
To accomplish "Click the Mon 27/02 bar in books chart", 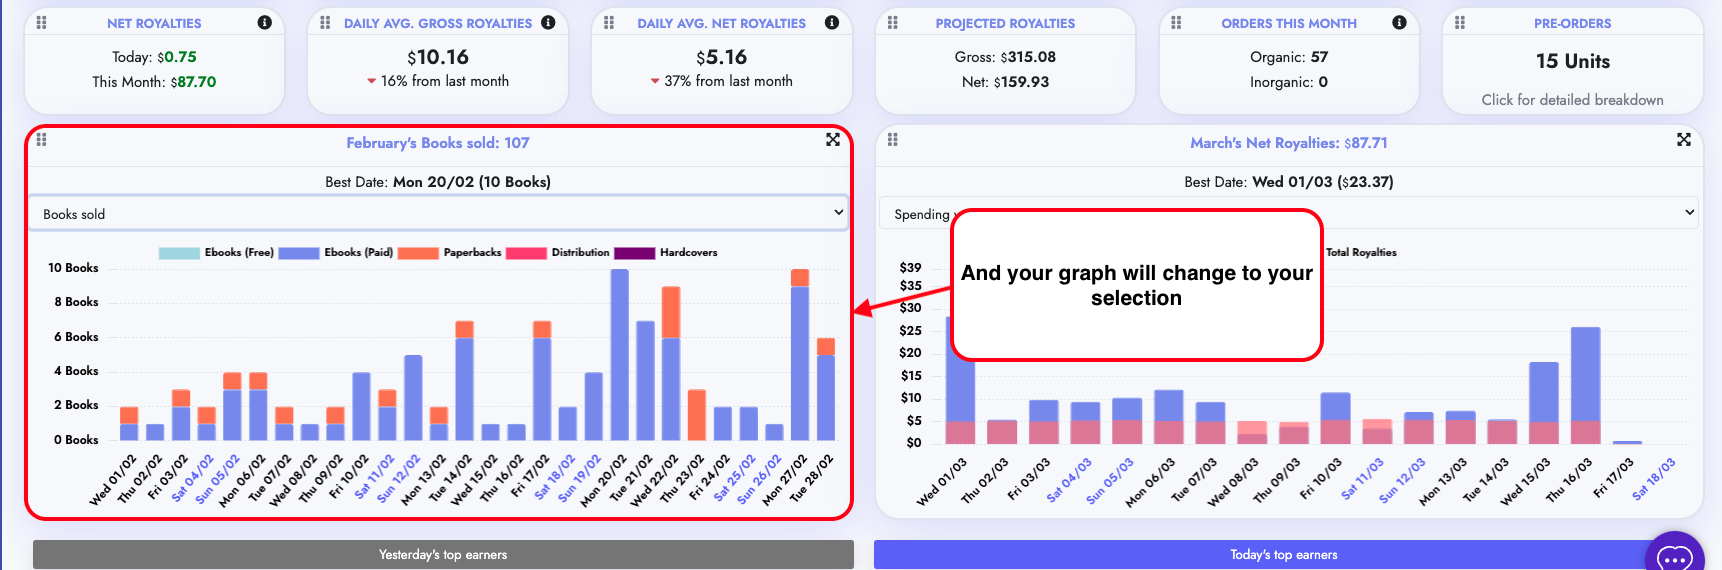I will [800, 355].
